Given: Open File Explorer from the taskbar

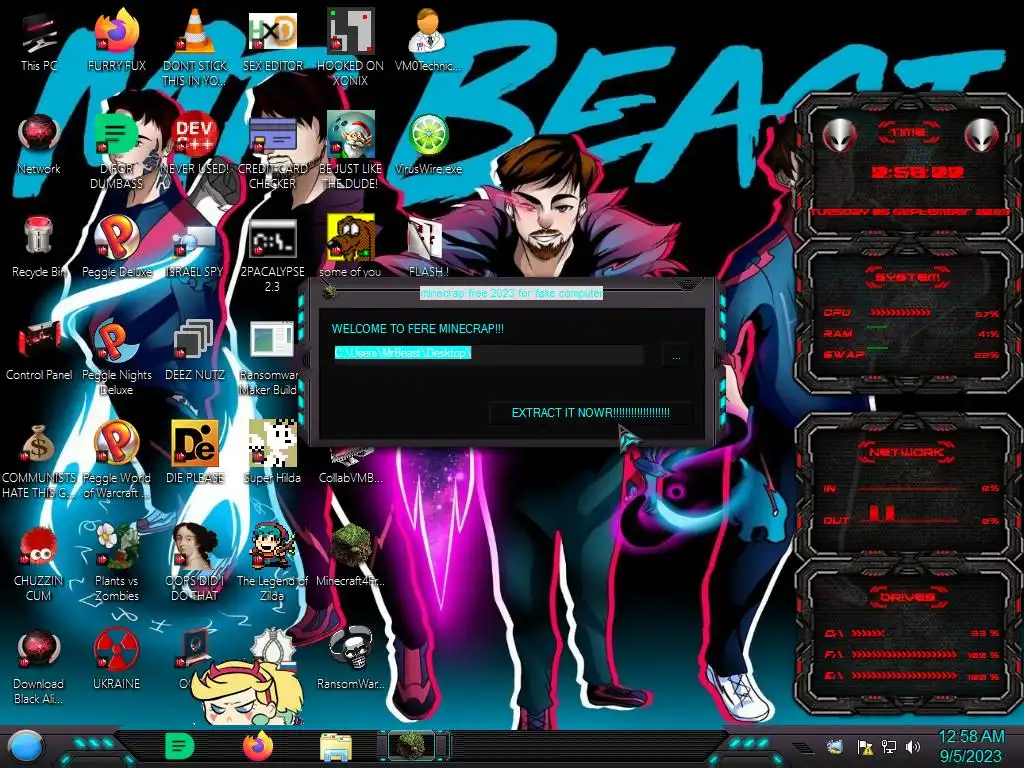Looking at the screenshot, I should point(336,747).
